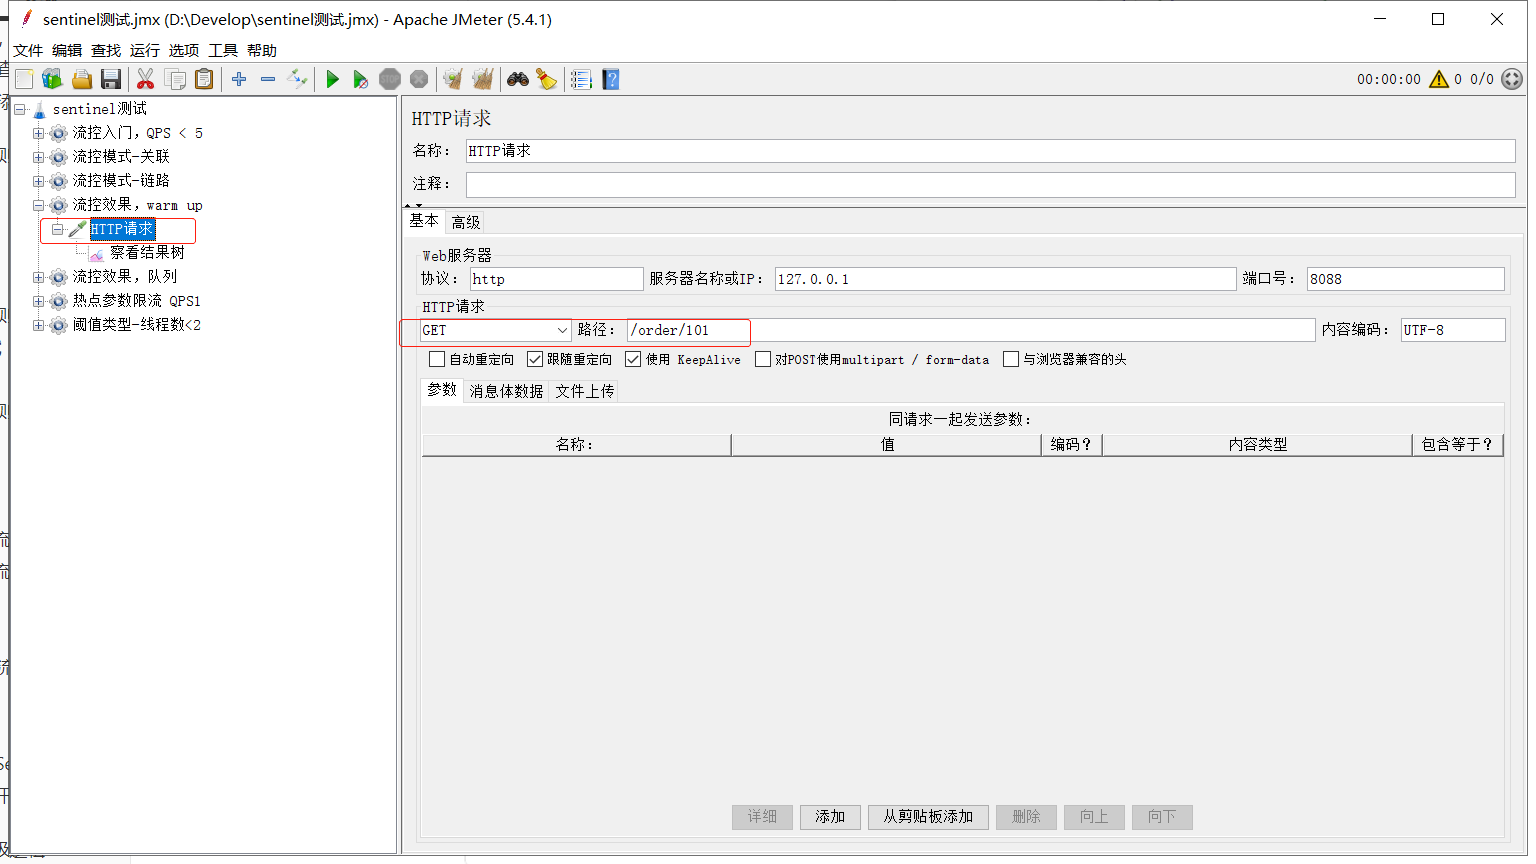Open the Function Helper list icon
This screenshot has height=864, width=1536.
582,79
